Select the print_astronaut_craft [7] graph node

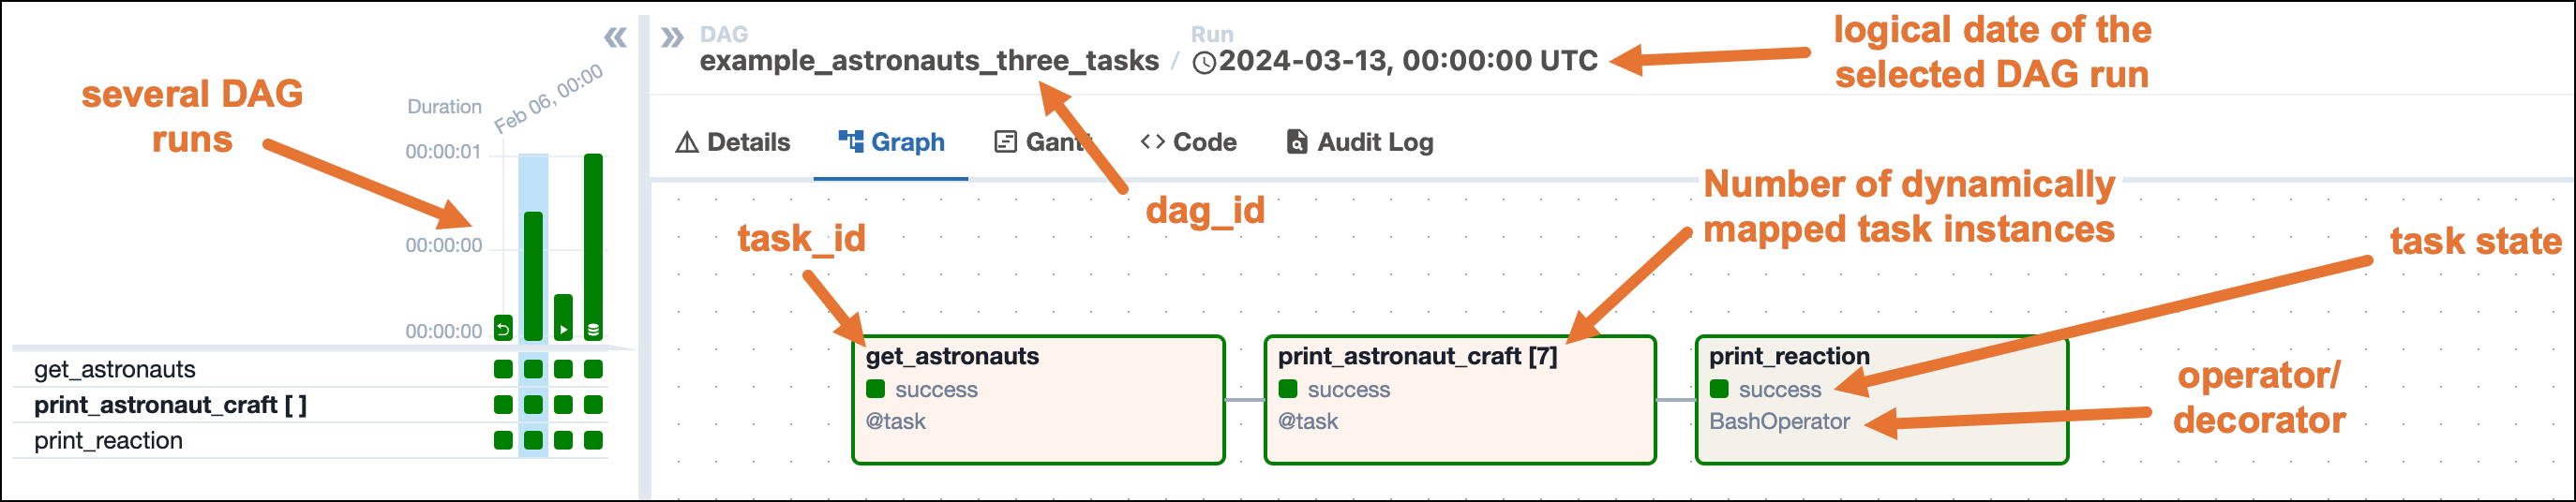[1460, 400]
